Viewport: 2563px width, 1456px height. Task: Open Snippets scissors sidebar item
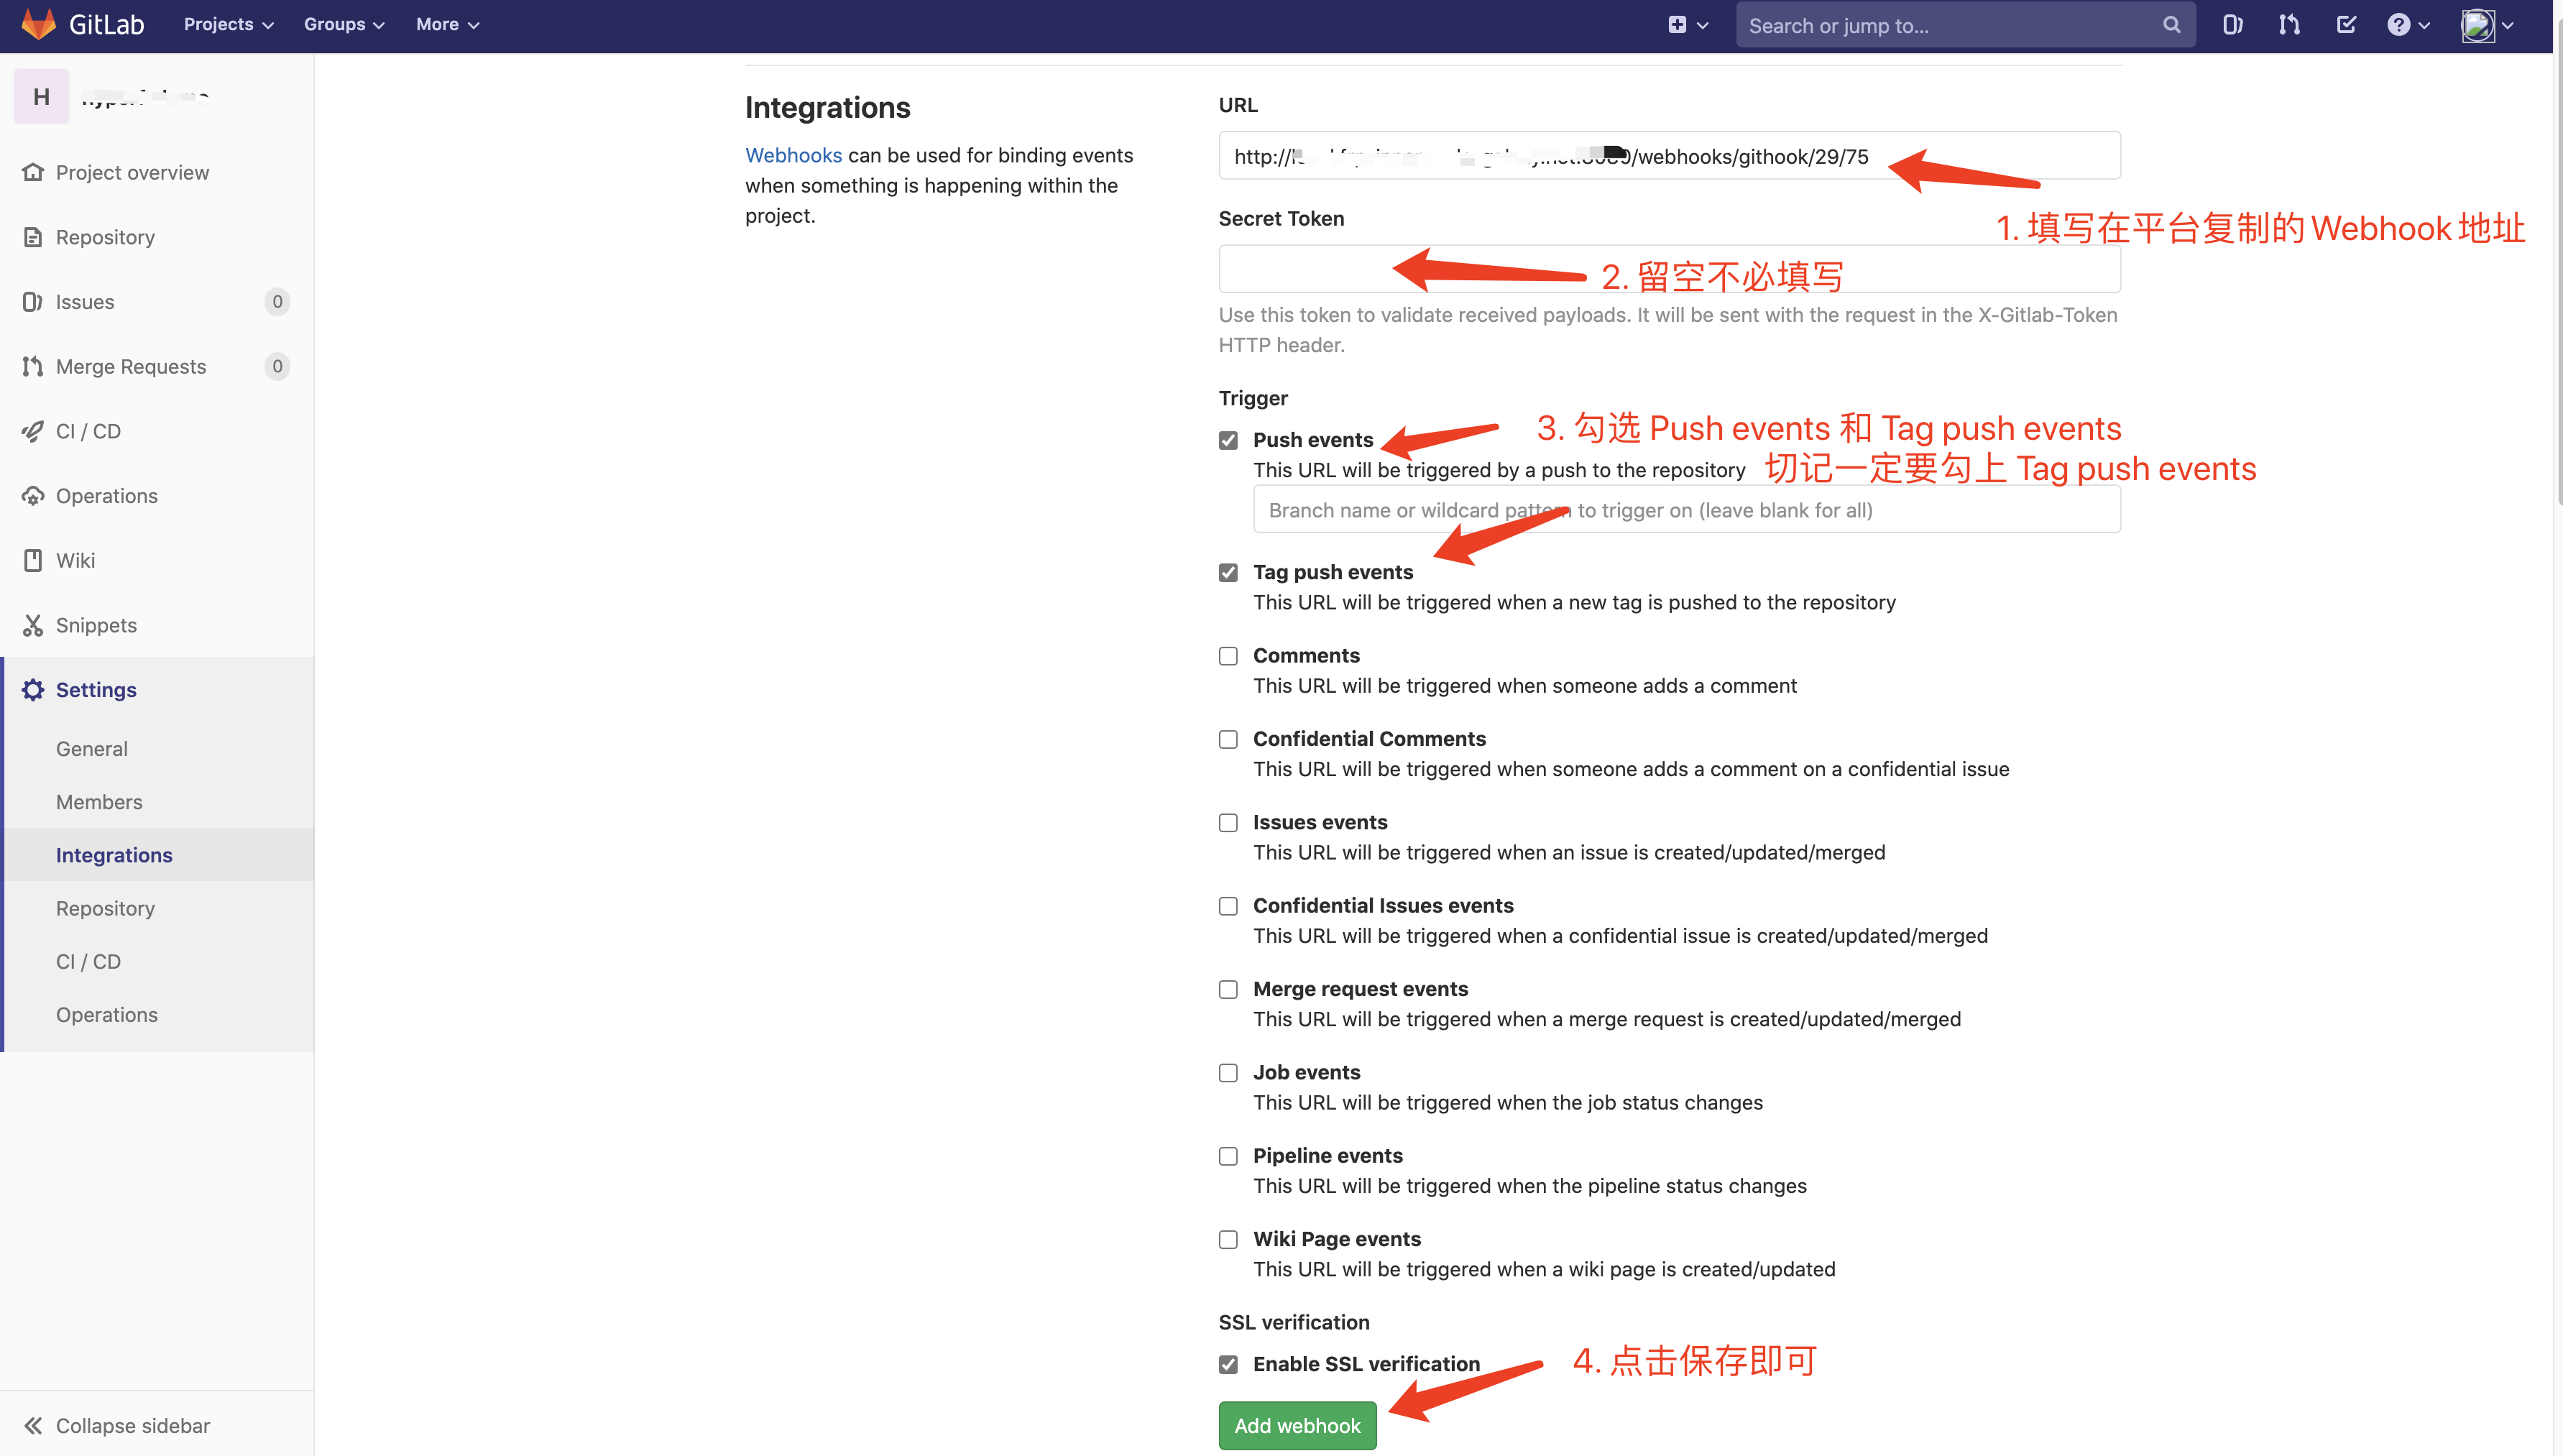click(96, 625)
